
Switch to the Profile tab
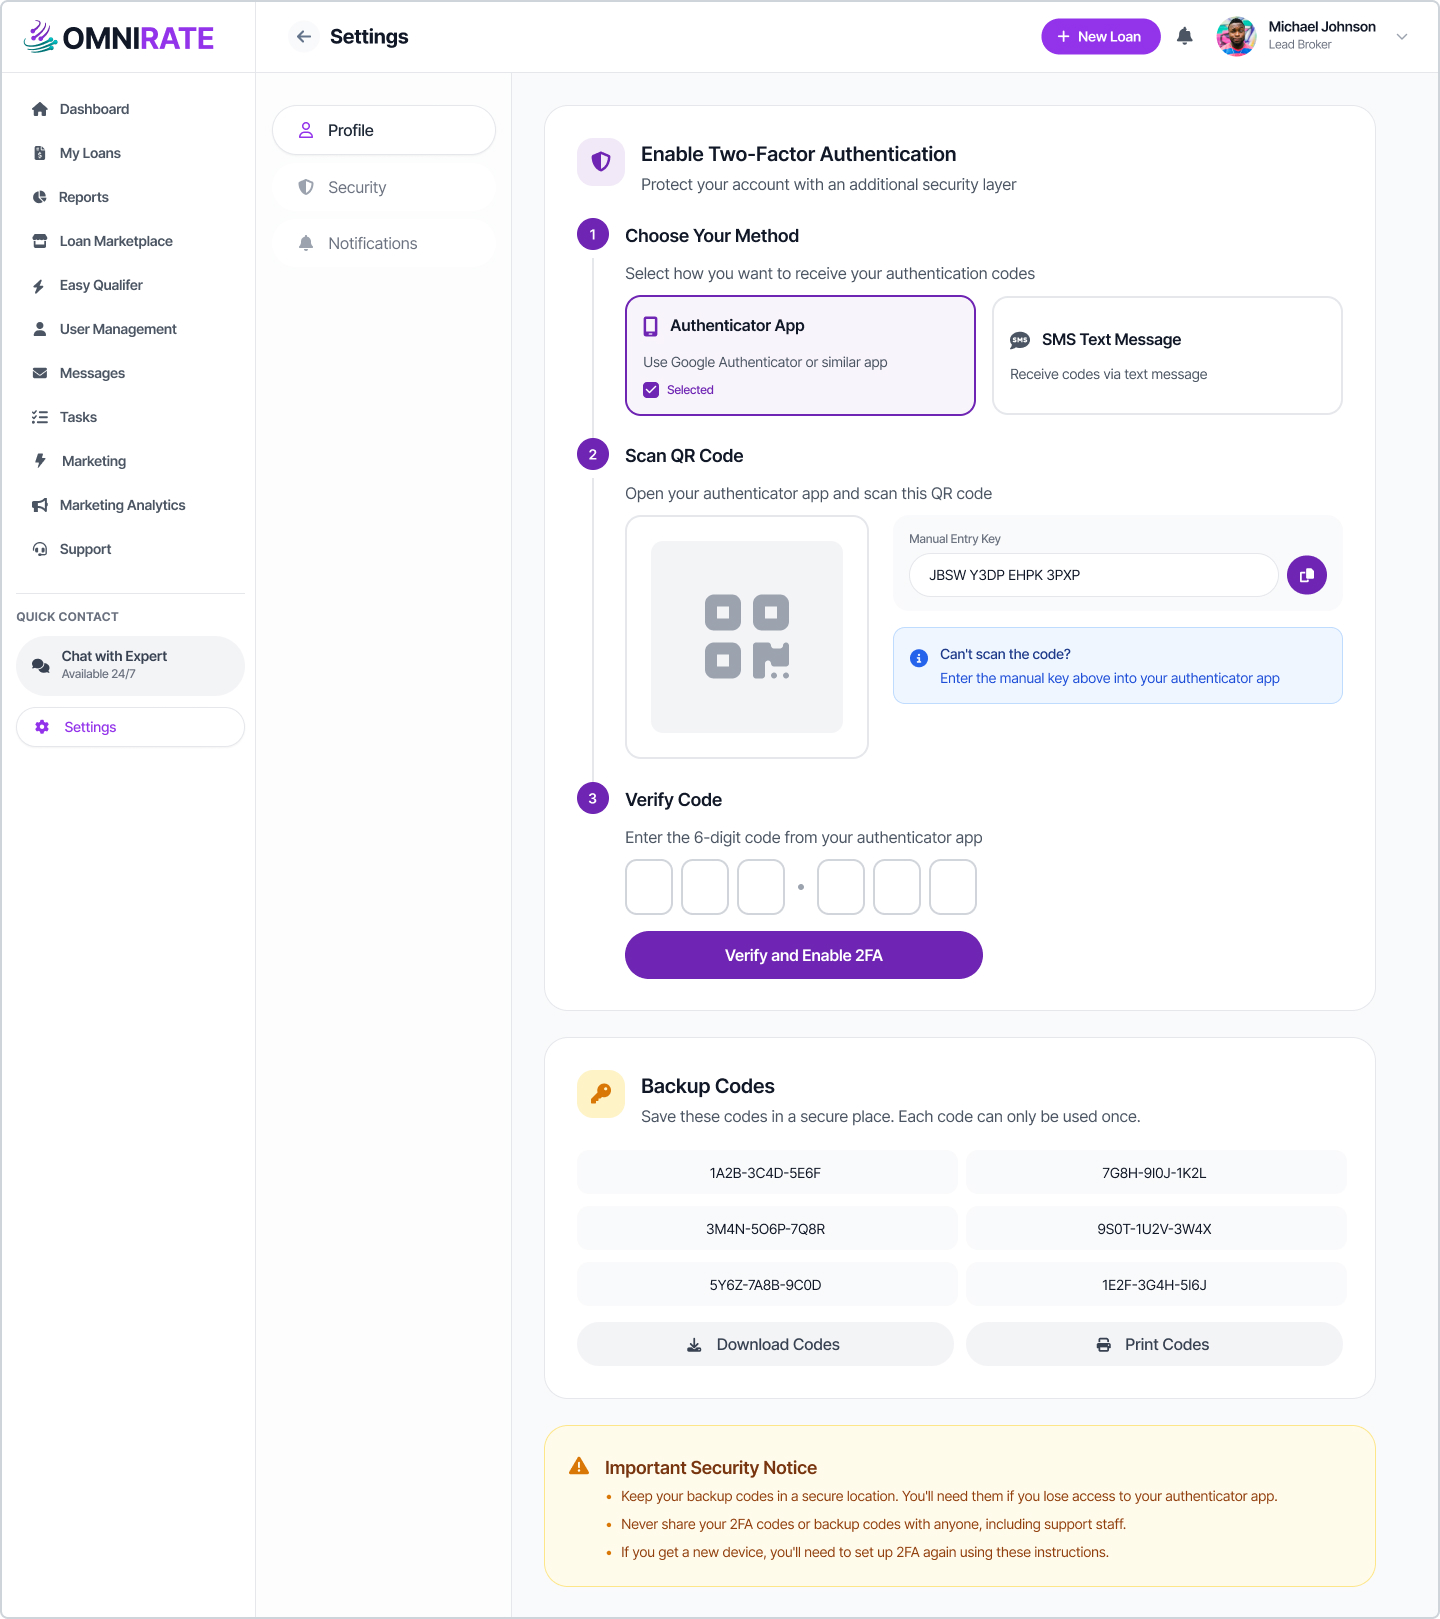(384, 130)
